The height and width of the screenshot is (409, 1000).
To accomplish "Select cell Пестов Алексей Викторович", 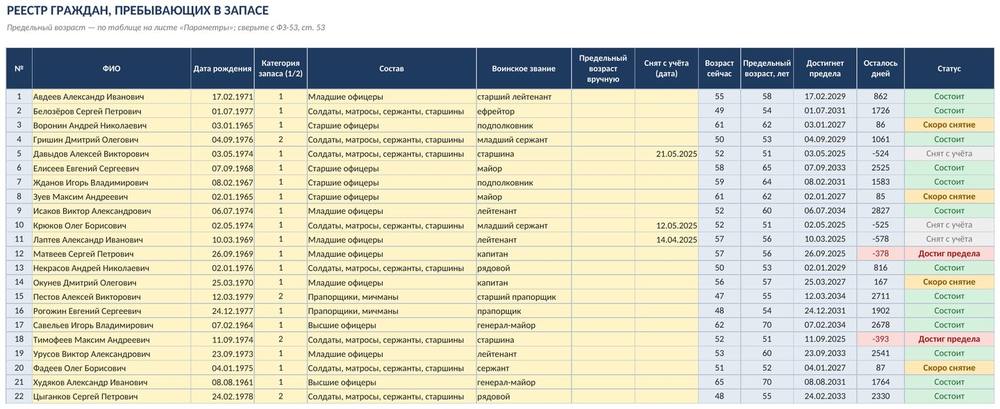I will point(111,297).
